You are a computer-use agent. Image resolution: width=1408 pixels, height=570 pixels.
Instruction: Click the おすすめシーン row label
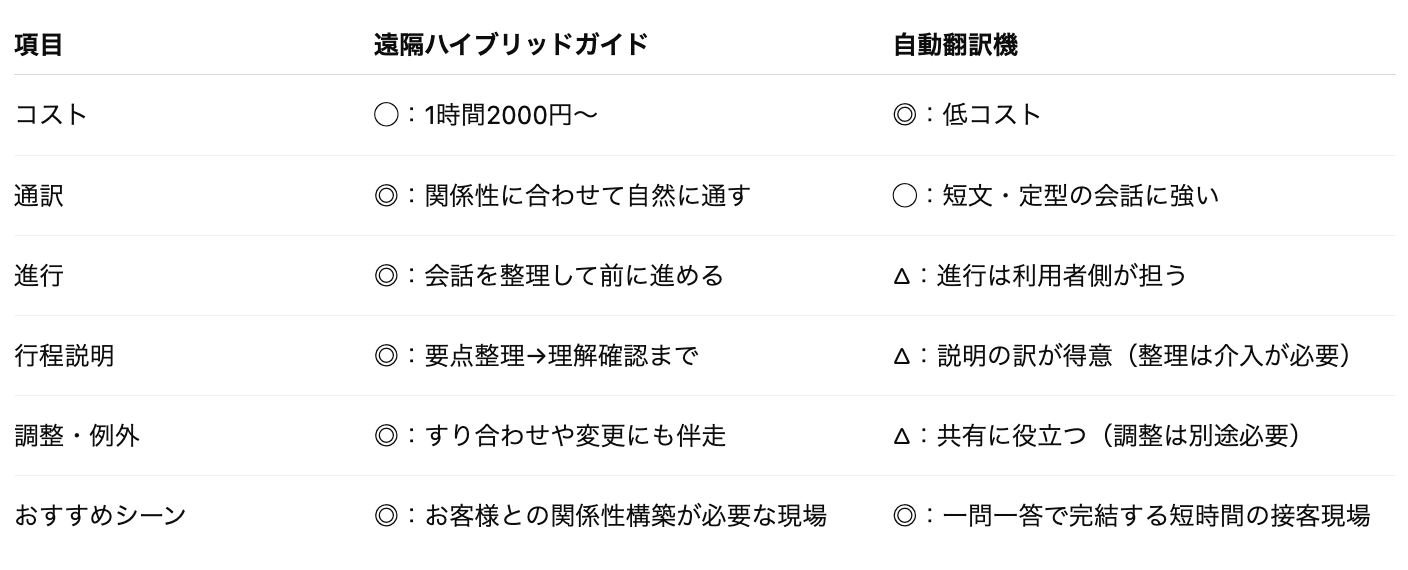pos(100,516)
